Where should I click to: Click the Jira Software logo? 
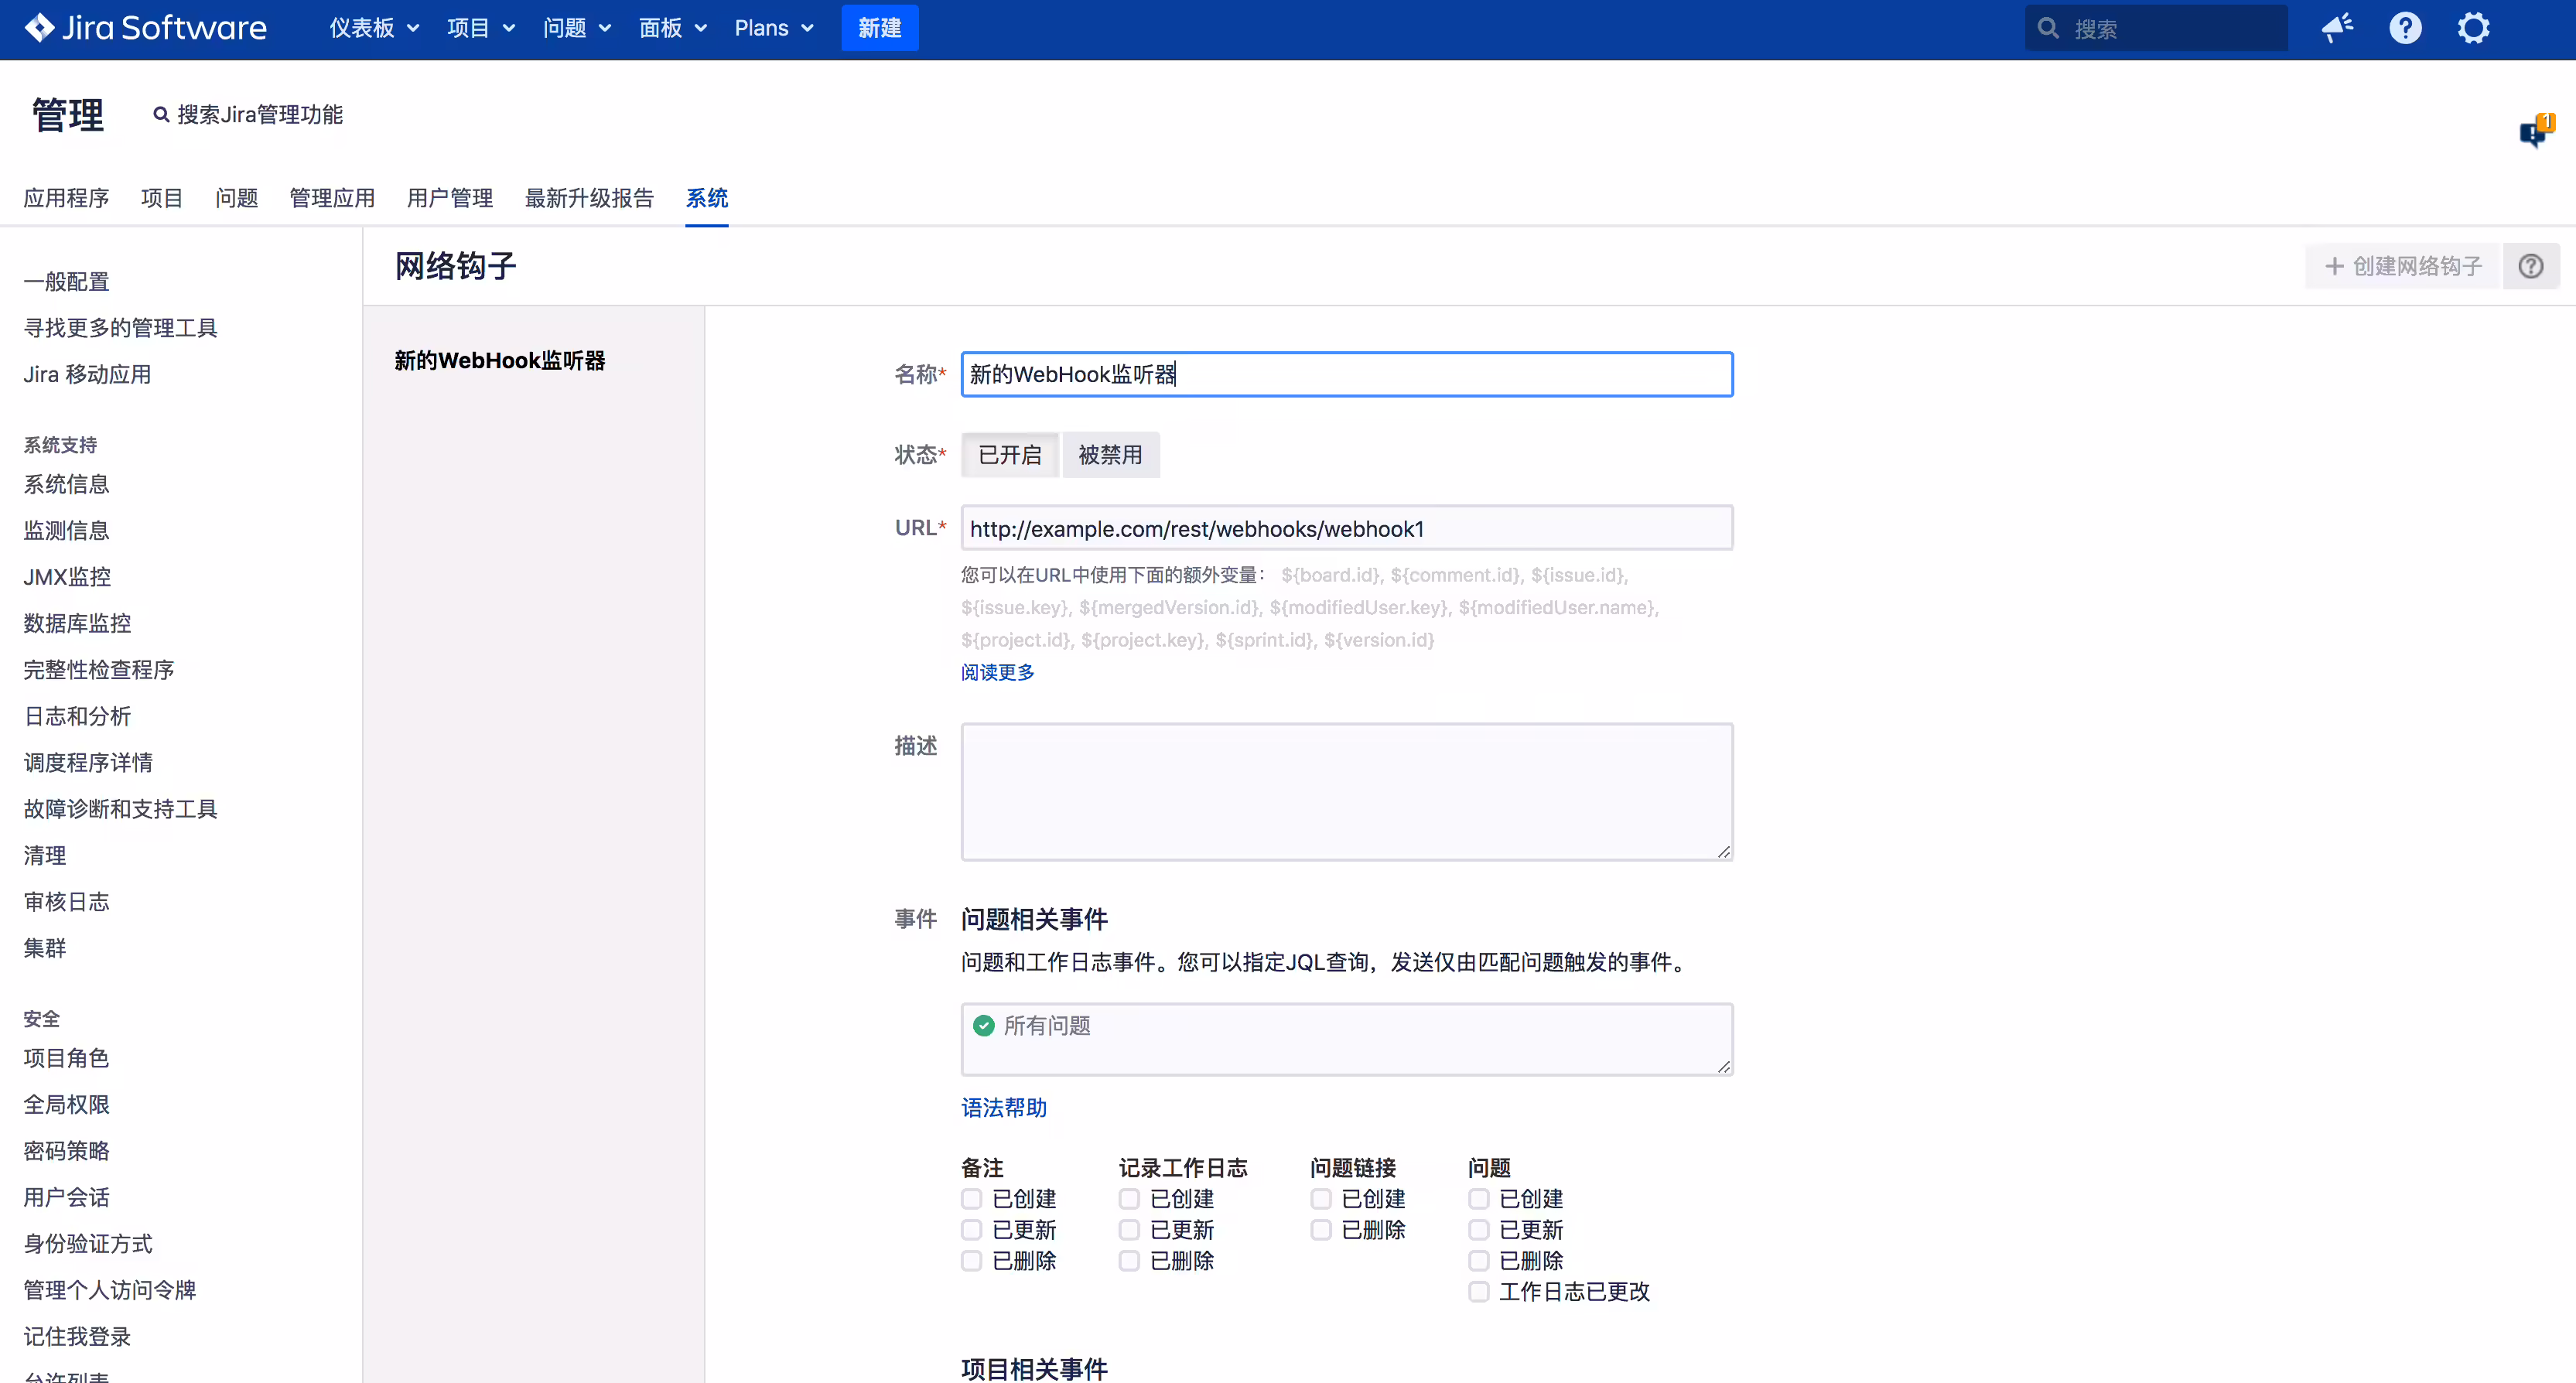click(145, 28)
